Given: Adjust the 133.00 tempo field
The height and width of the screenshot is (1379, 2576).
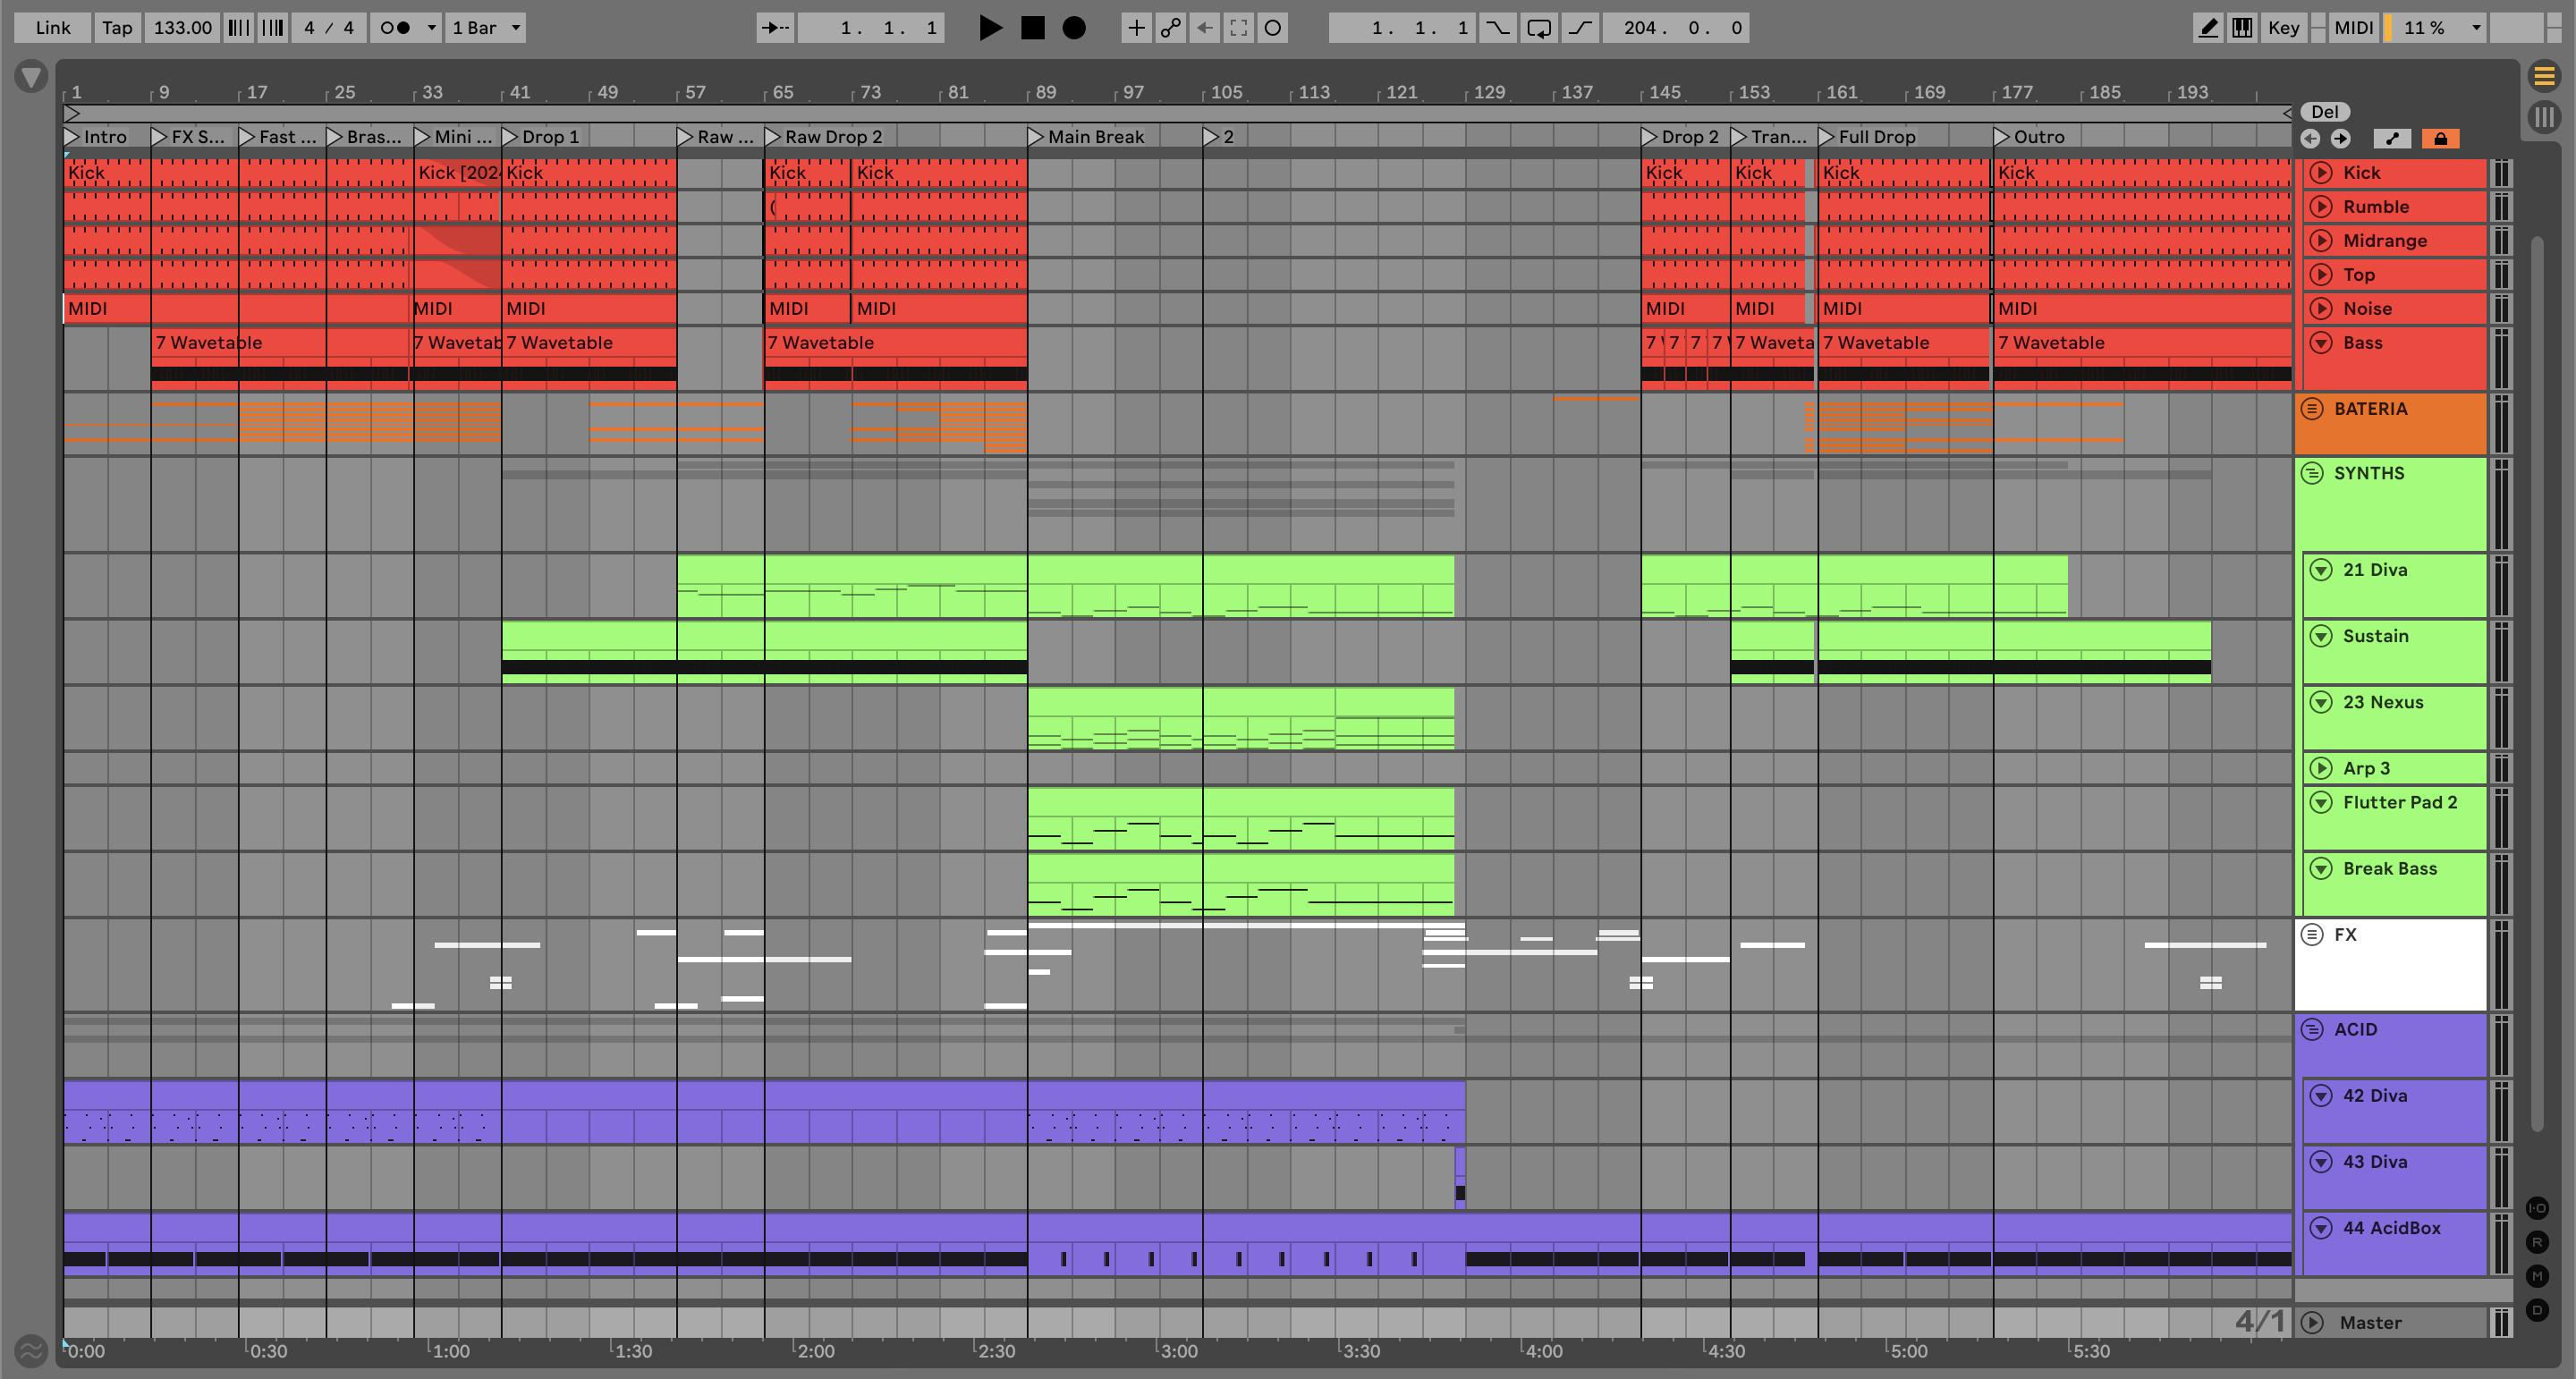Looking at the screenshot, I should [182, 28].
